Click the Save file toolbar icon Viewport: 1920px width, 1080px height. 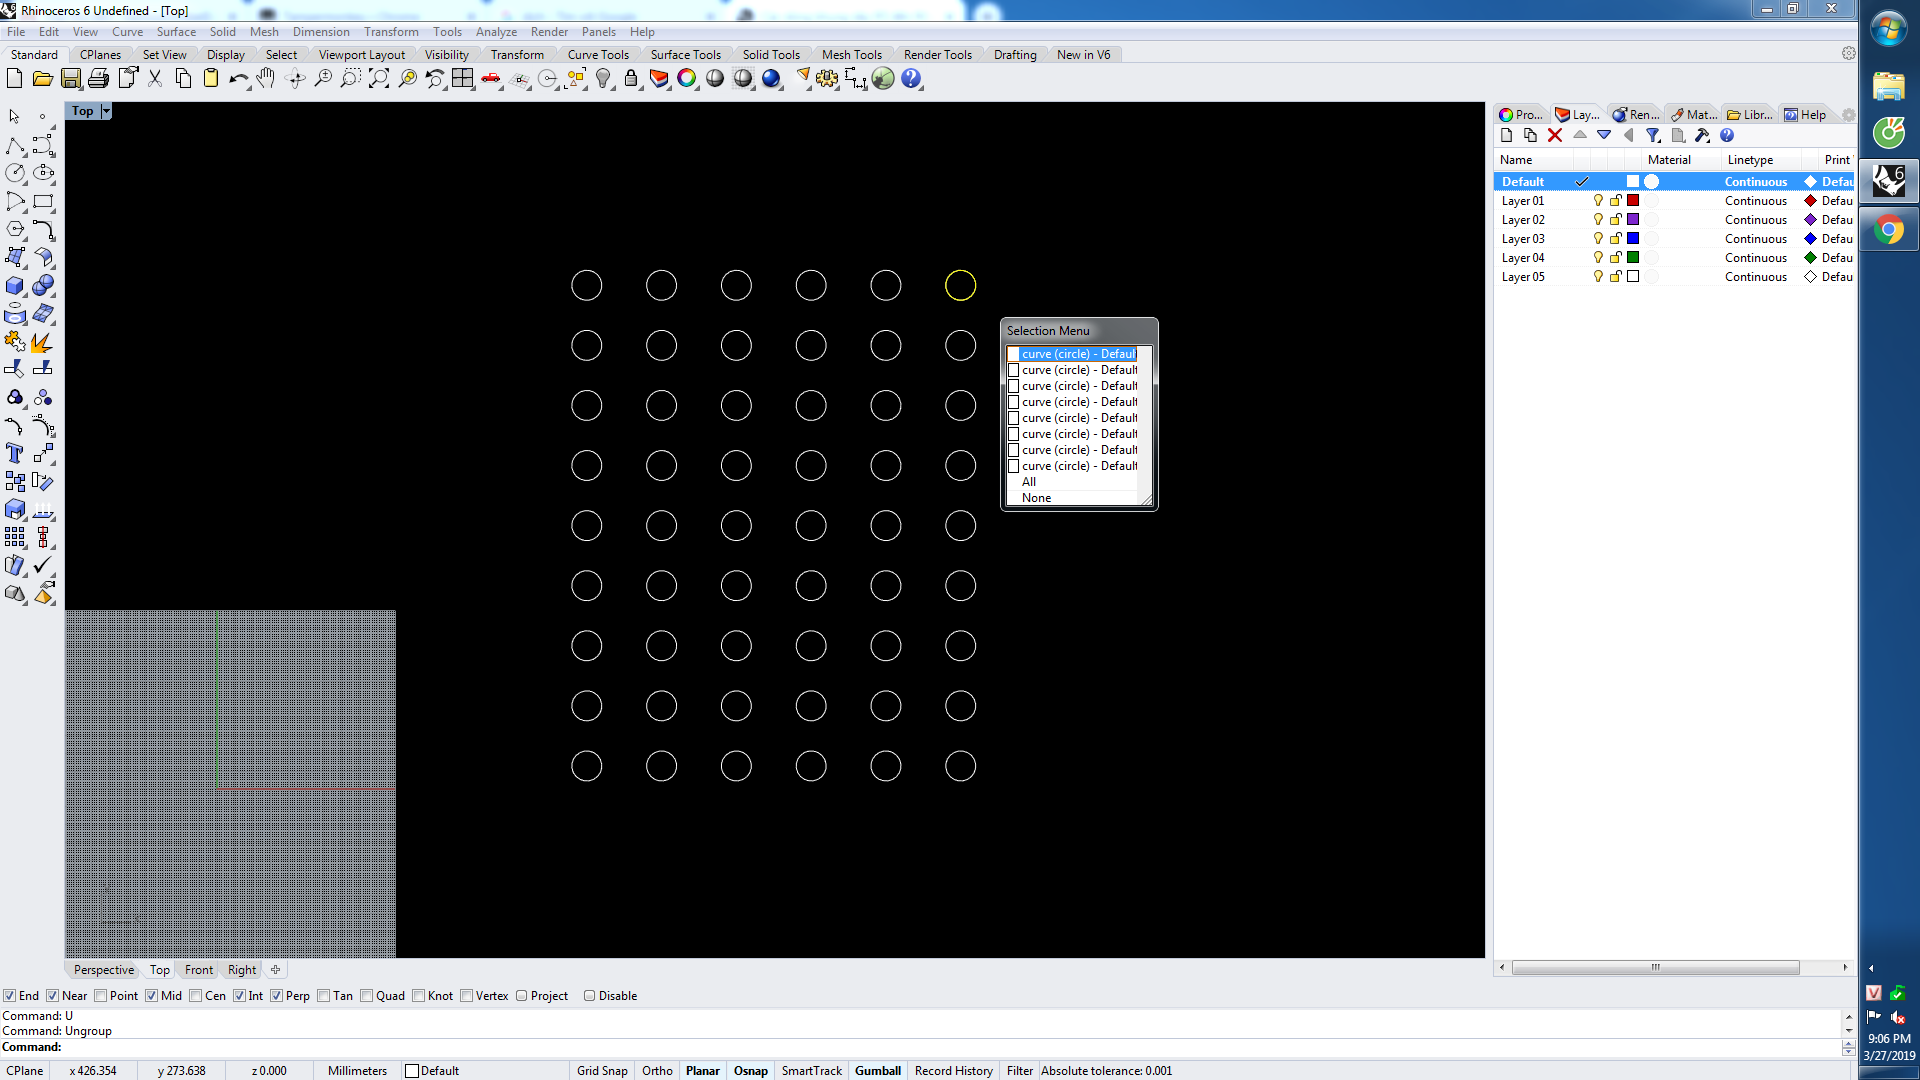click(x=70, y=79)
